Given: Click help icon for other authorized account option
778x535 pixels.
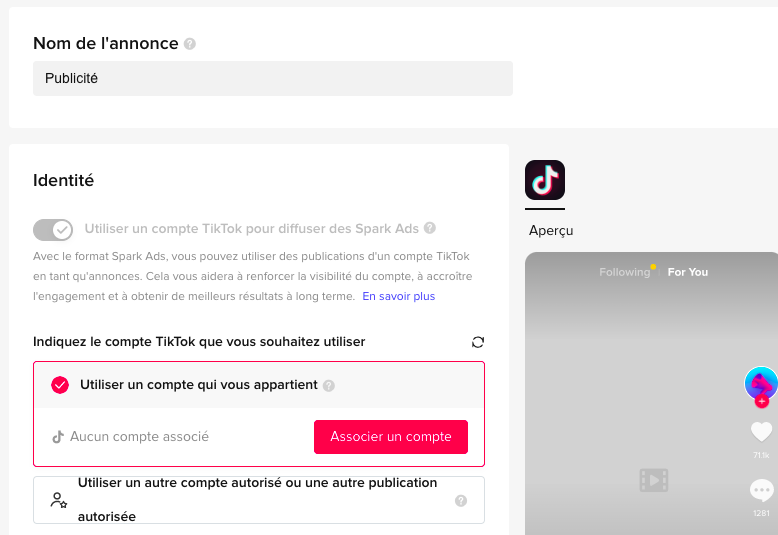Looking at the screenshot, I should coord(461,501).
